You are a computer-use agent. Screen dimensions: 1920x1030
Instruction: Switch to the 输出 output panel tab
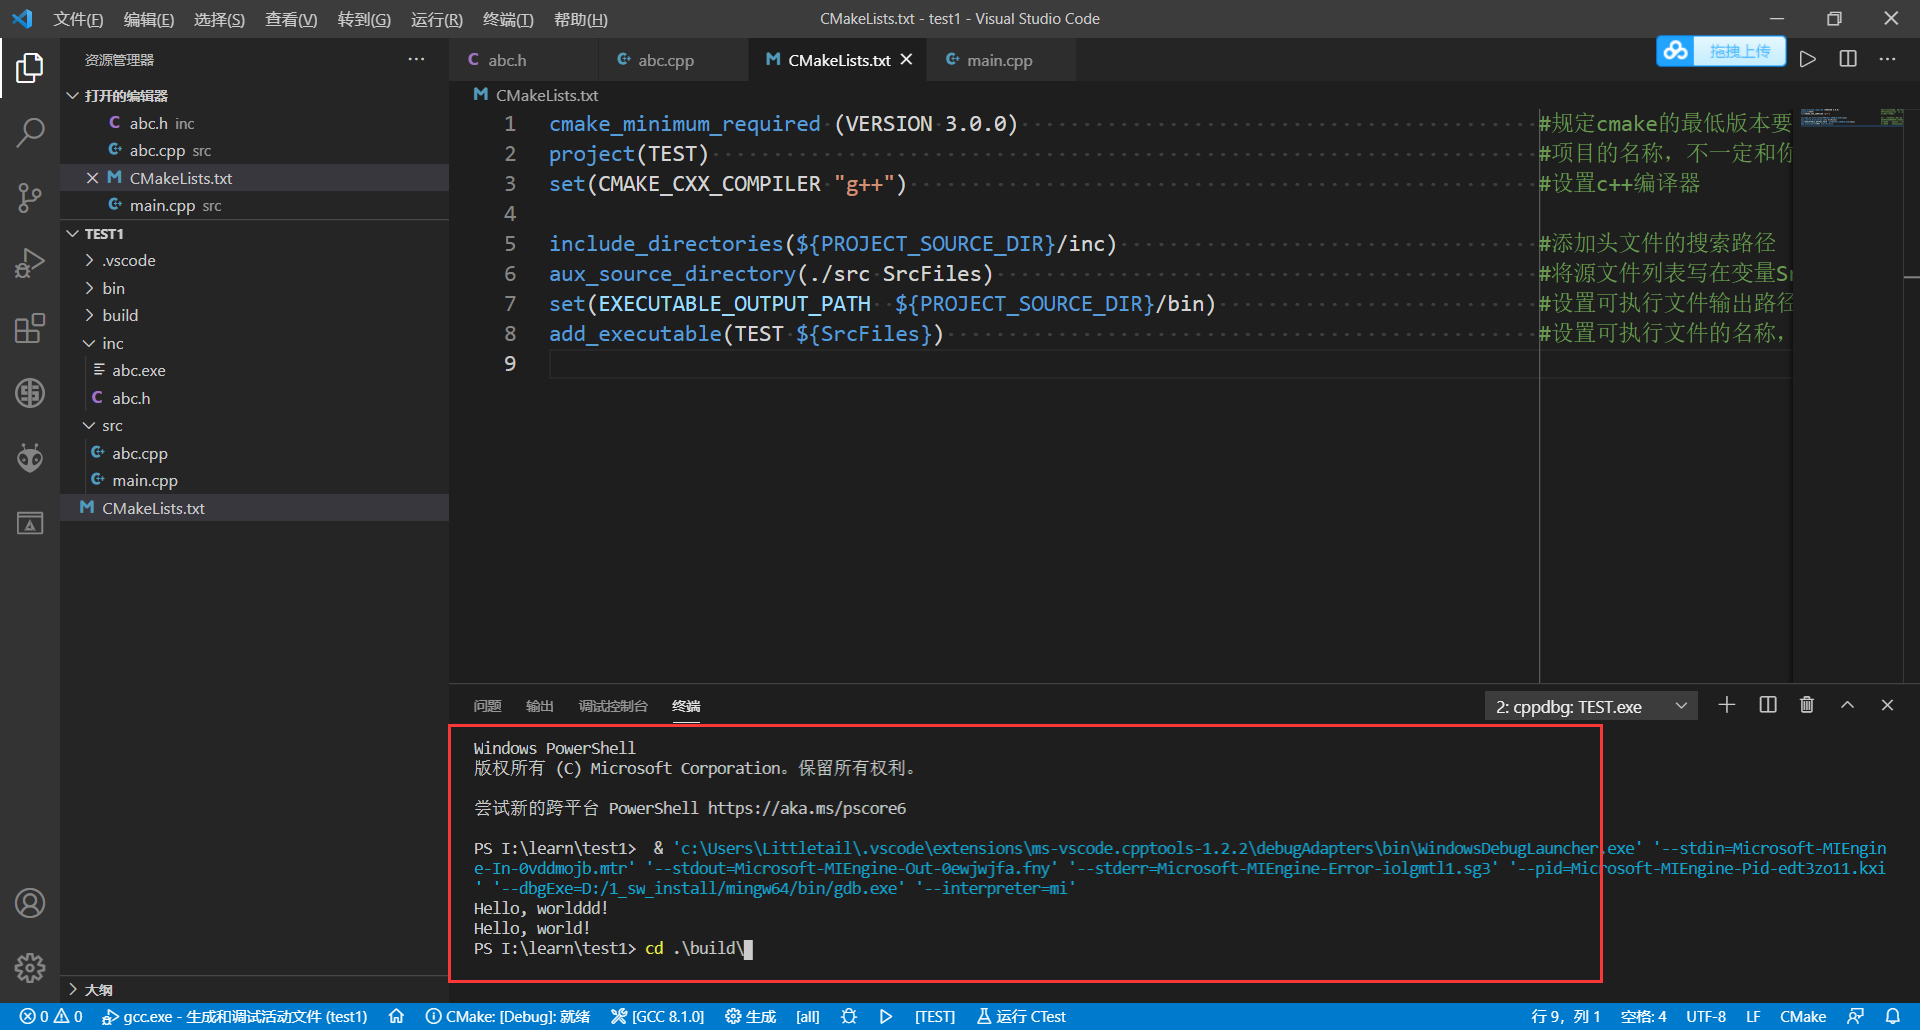539,706
